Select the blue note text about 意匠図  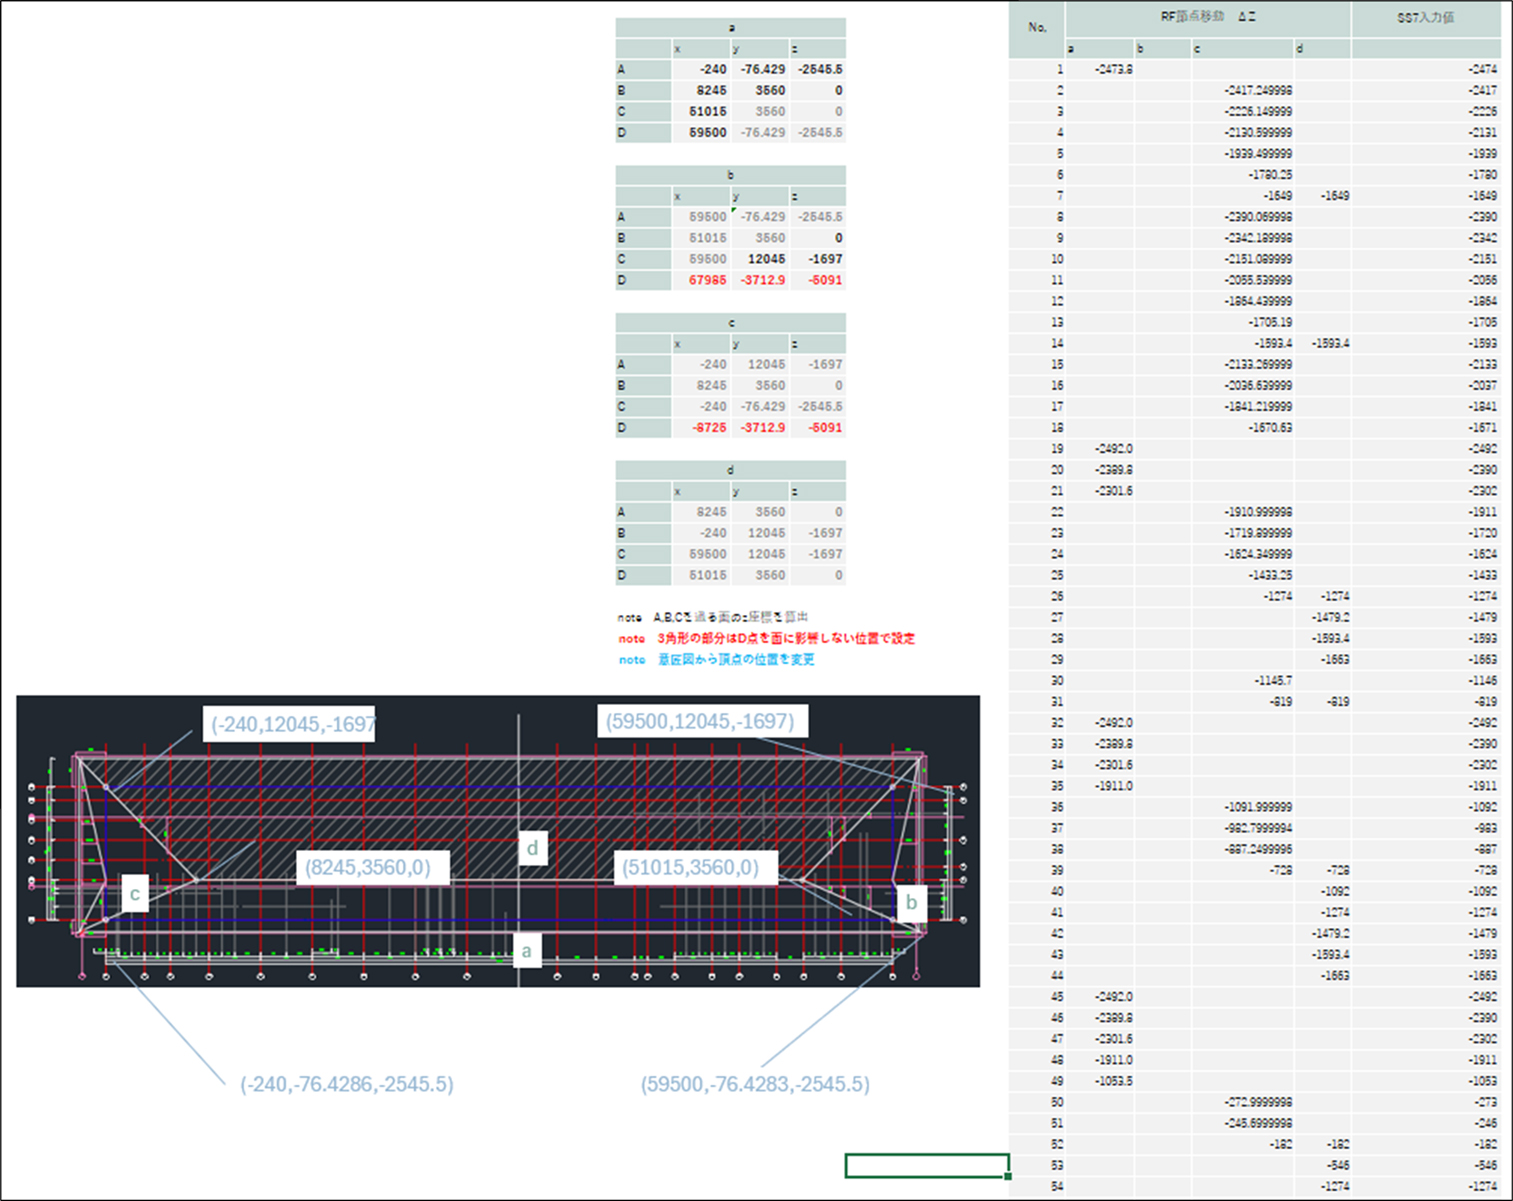point(735,660)
